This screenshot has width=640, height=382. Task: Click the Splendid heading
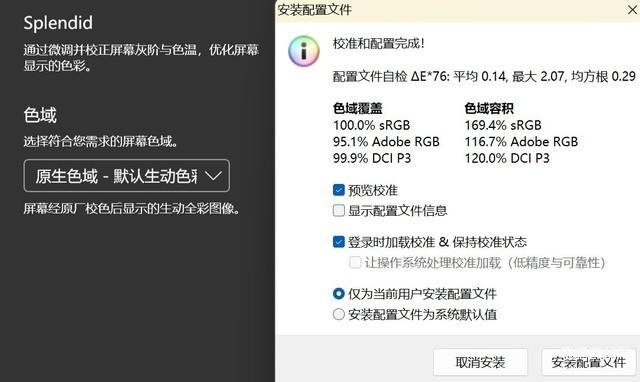(58, 23)
